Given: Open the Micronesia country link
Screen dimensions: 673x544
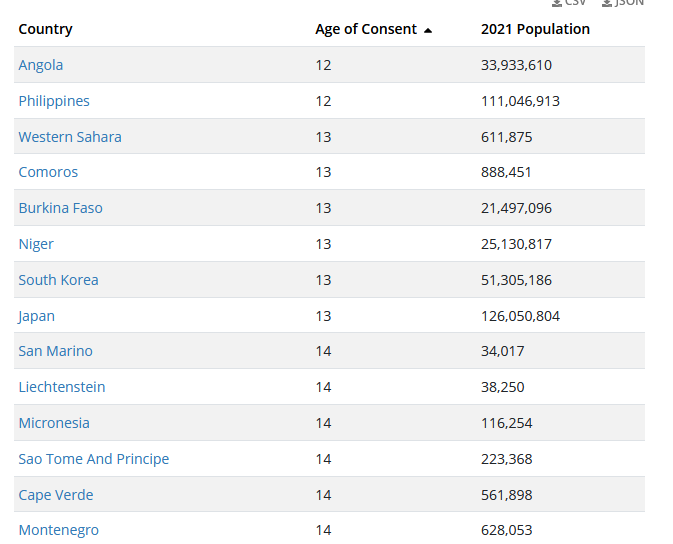Looking at the screenshot, I should point(54,423).
